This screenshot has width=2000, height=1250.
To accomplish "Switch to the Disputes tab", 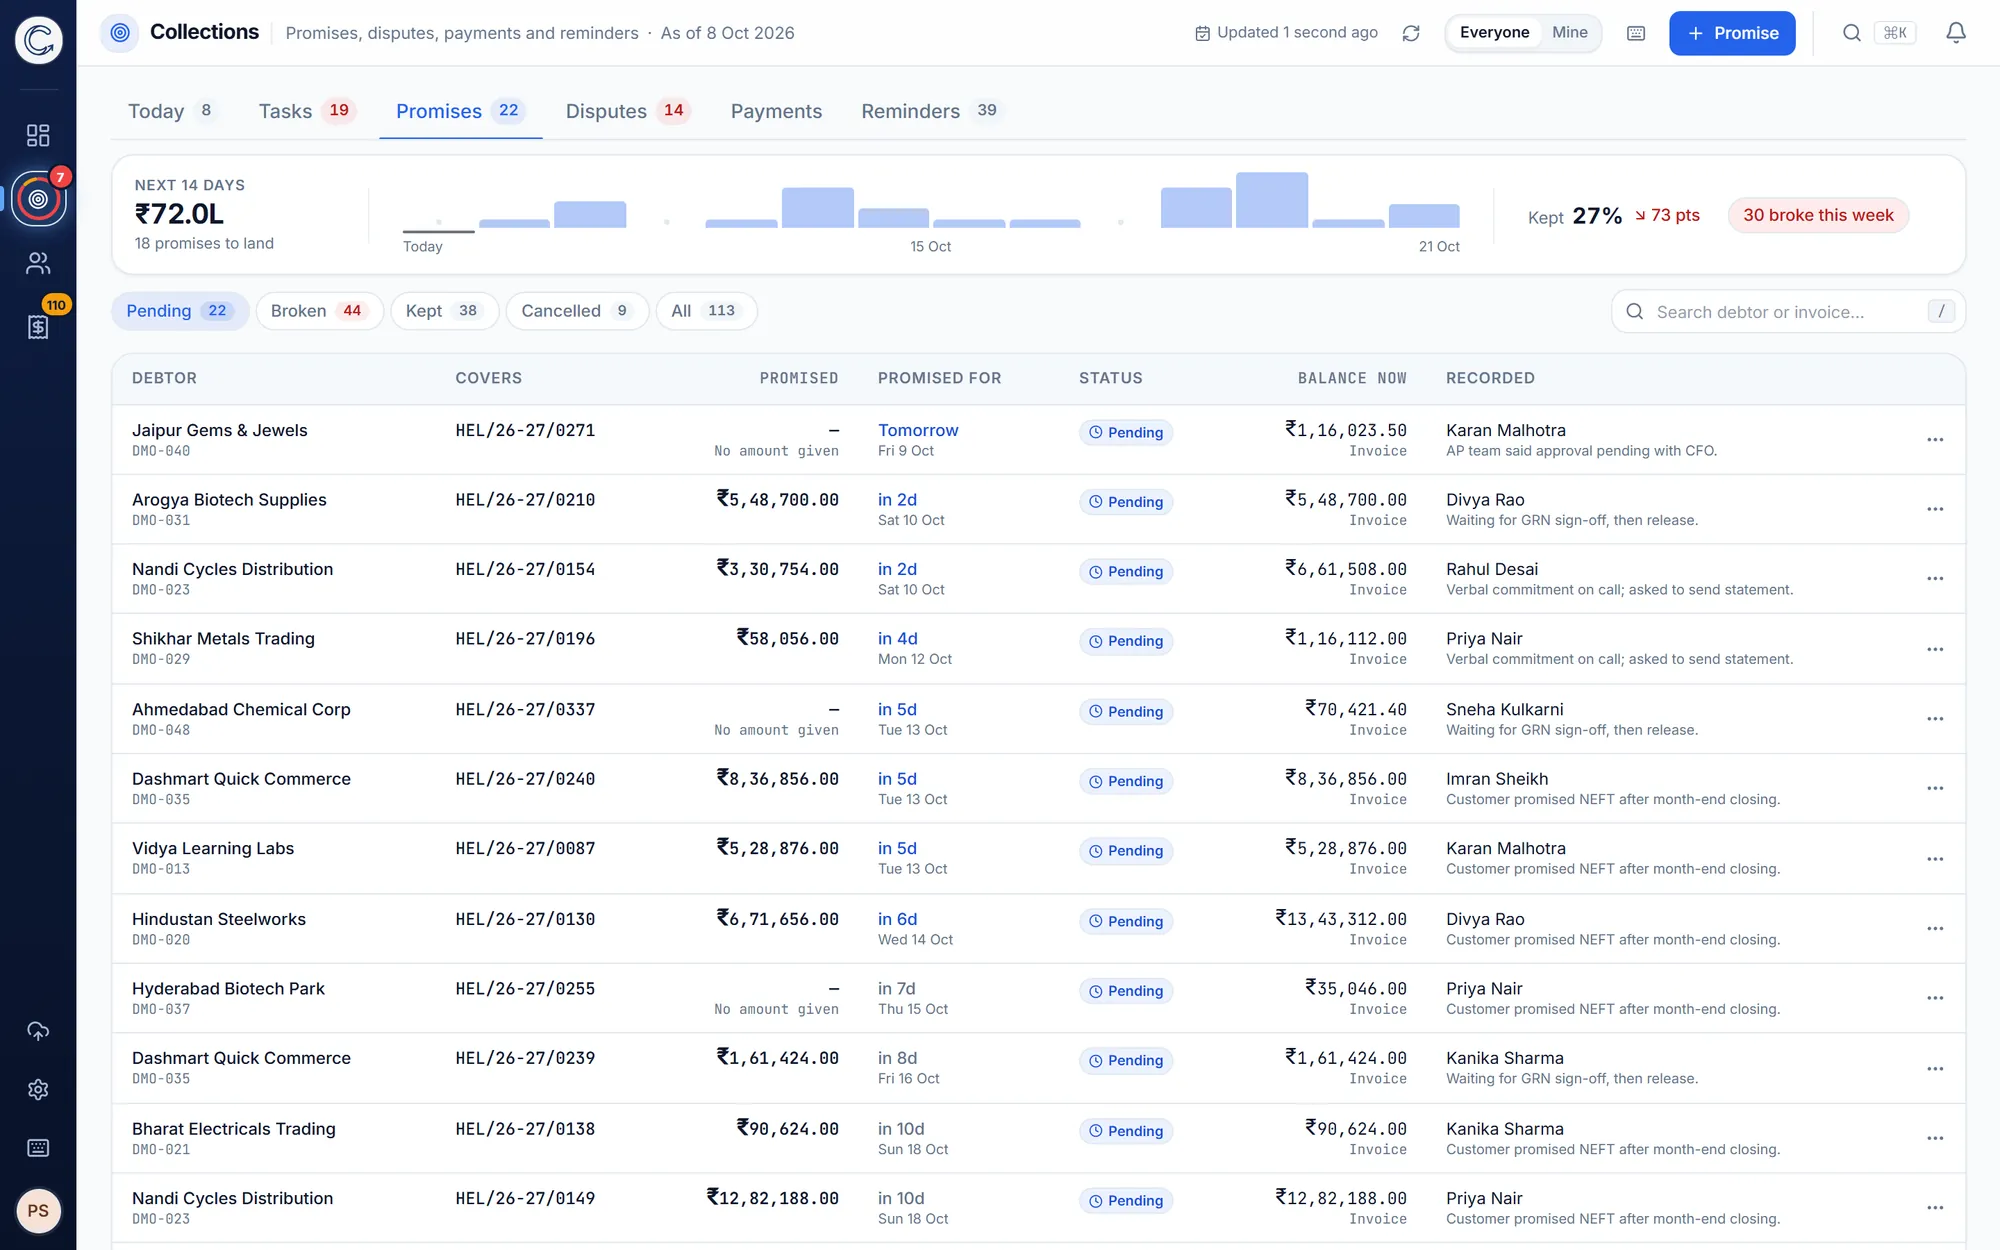I will pos(628,111).
